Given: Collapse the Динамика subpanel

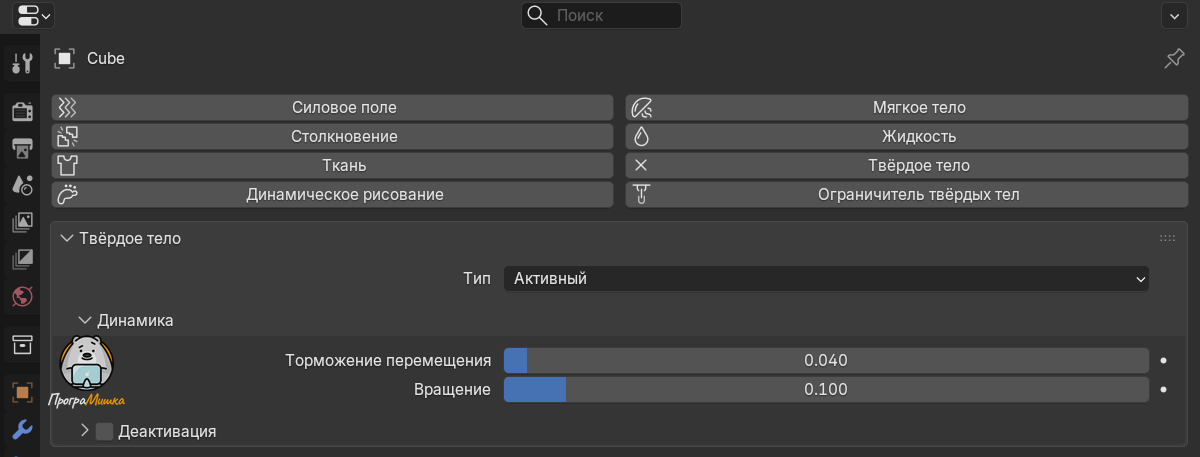Looking at the screenshot, I should tap(85, 321).
